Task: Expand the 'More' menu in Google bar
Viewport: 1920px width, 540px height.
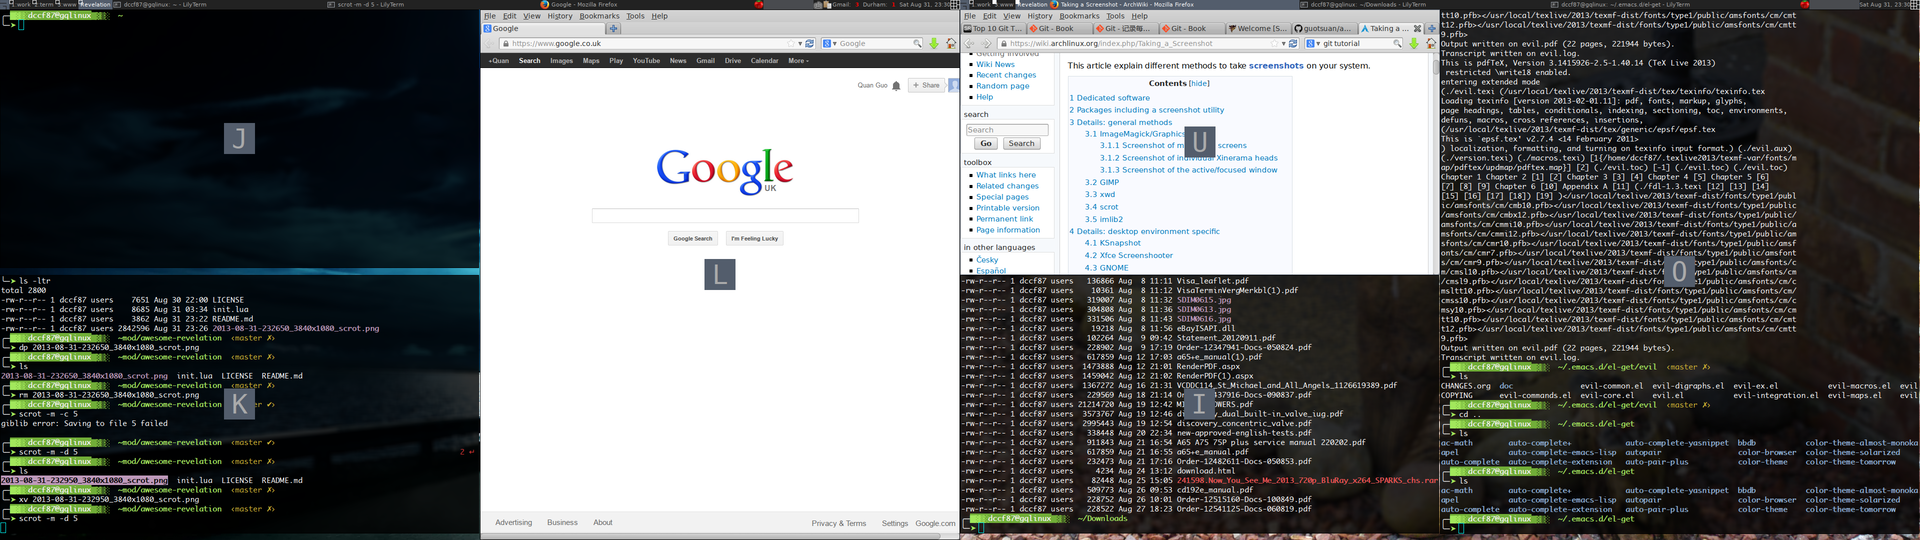Action: [798, 61]
